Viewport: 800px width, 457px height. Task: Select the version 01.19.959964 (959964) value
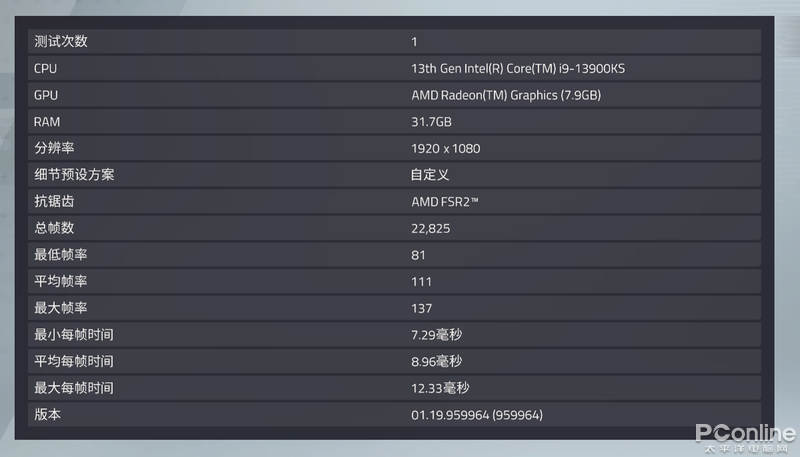click(x=477, y=415)
